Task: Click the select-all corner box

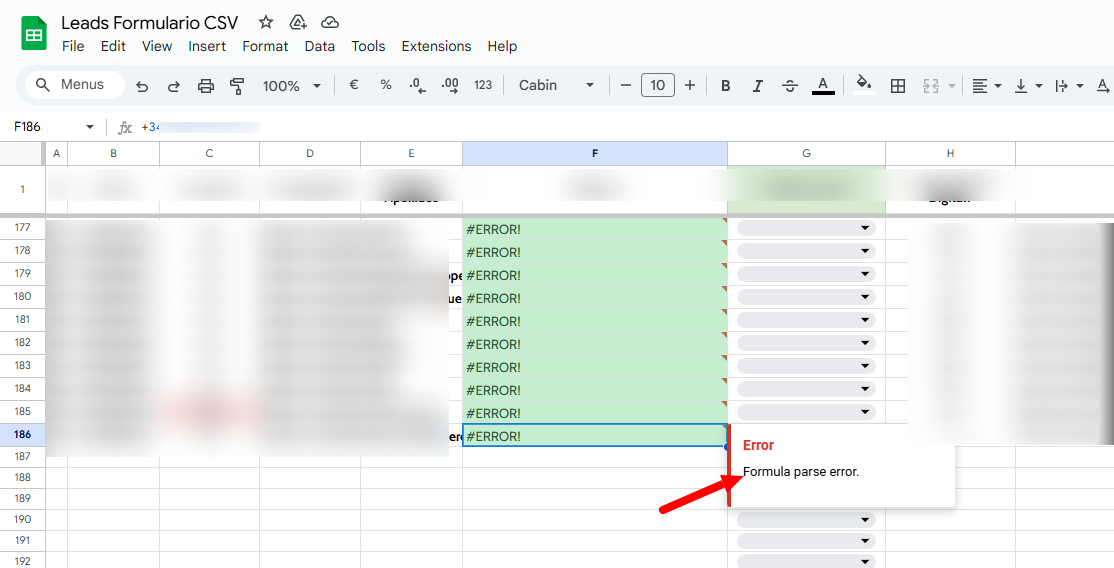Action: pyautogui.click(x=22, y=154)
